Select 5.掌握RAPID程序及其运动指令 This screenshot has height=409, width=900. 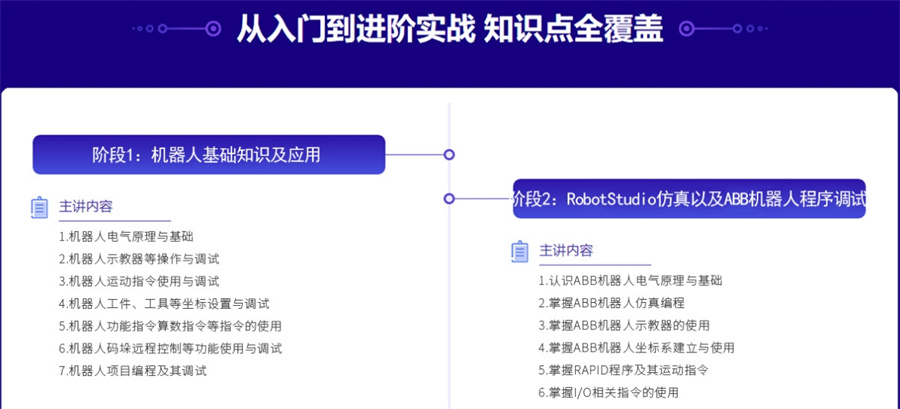click(x=624, y=370)
